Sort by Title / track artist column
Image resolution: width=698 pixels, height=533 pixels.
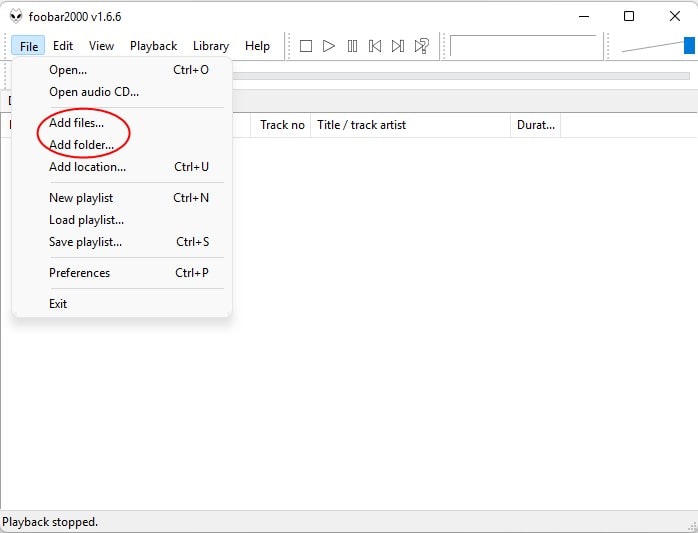click(361, 125)
